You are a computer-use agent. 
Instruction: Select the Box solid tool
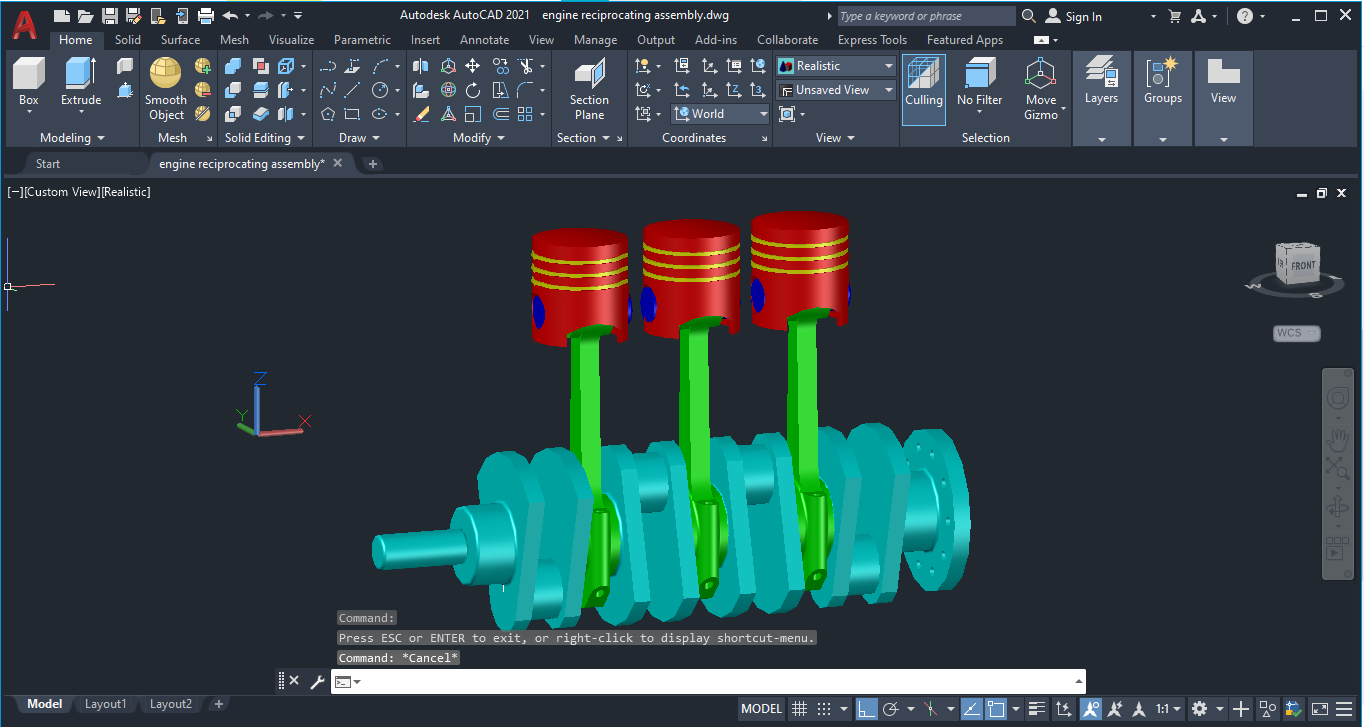pyautogui.click(x=29, y=82)
